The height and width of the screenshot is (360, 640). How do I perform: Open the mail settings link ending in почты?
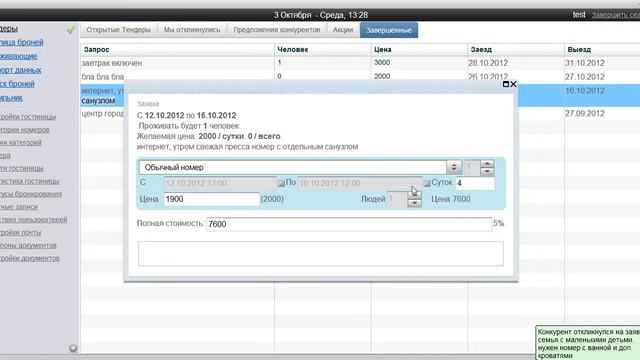pos(20,233)
